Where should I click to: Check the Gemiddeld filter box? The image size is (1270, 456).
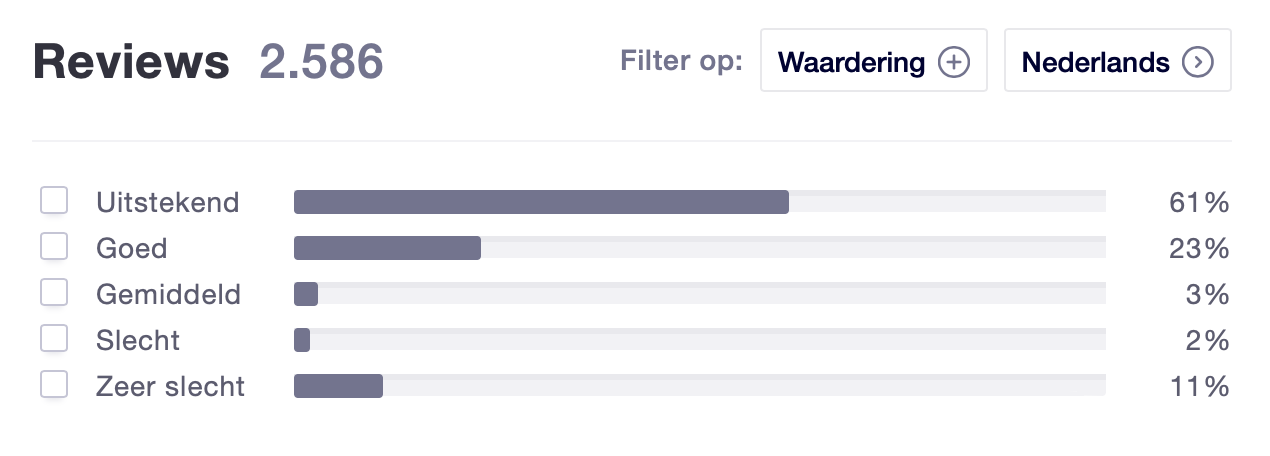pos(54,293)
